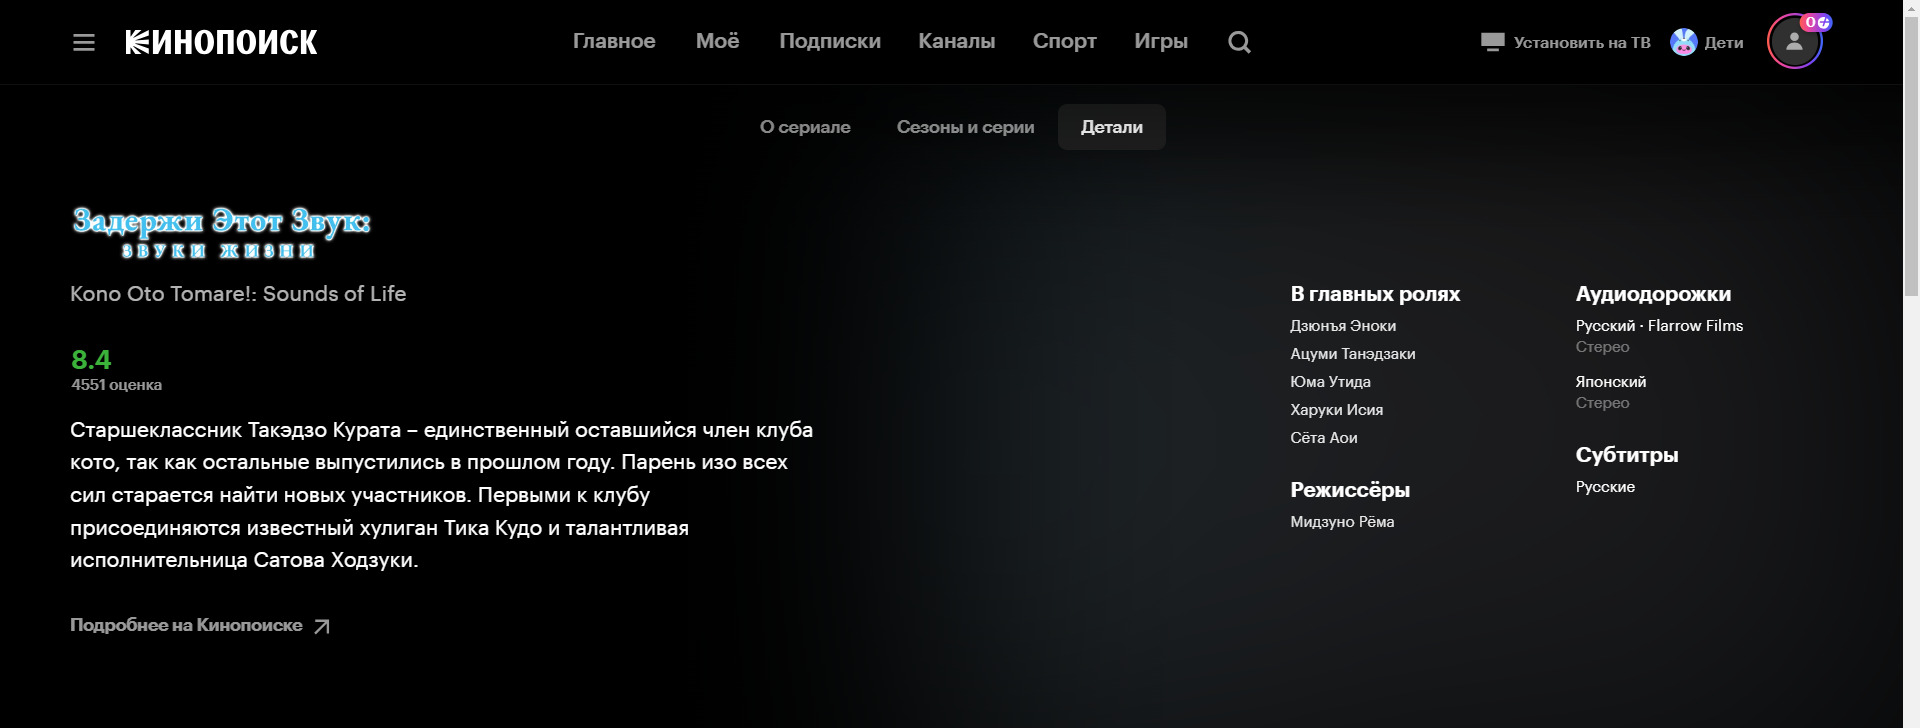
Task: Open director Мидзуно Рёма page
Action: [1341, 522]
